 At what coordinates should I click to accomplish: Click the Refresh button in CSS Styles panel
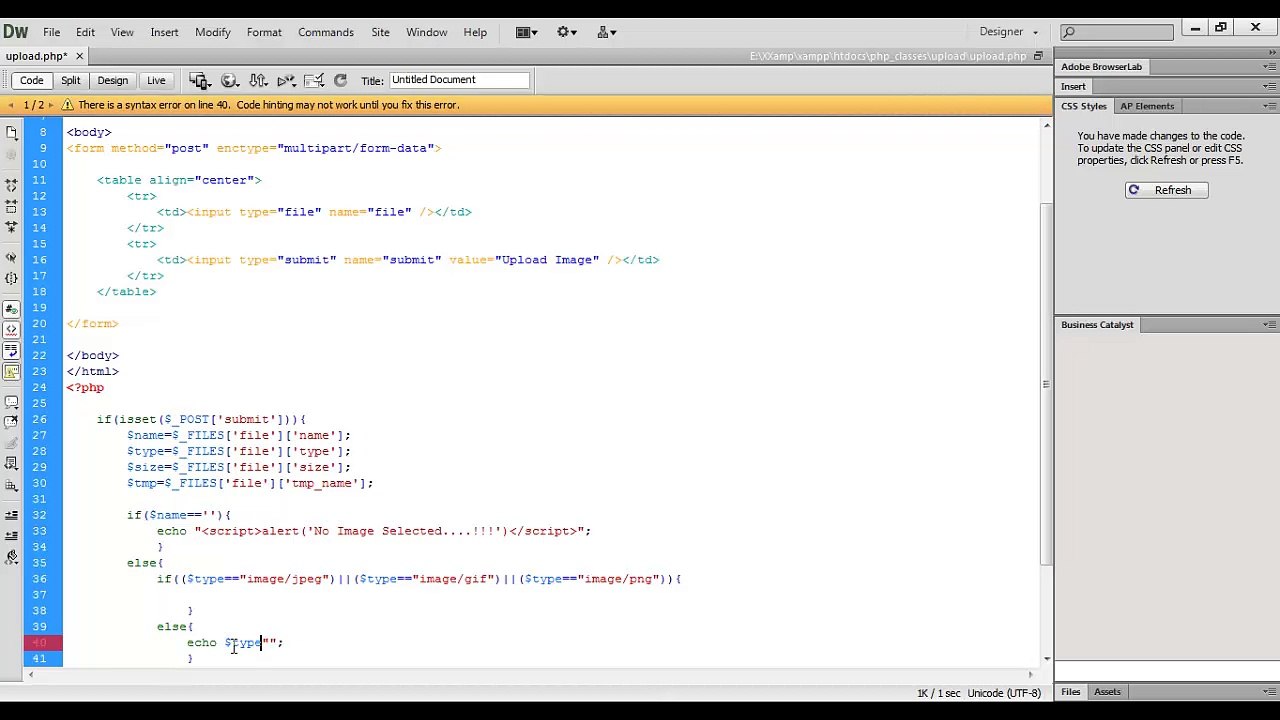point(1166,190)
